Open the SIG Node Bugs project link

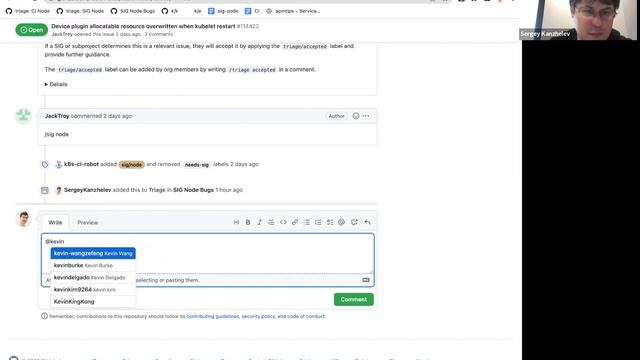tap(193, 190)
